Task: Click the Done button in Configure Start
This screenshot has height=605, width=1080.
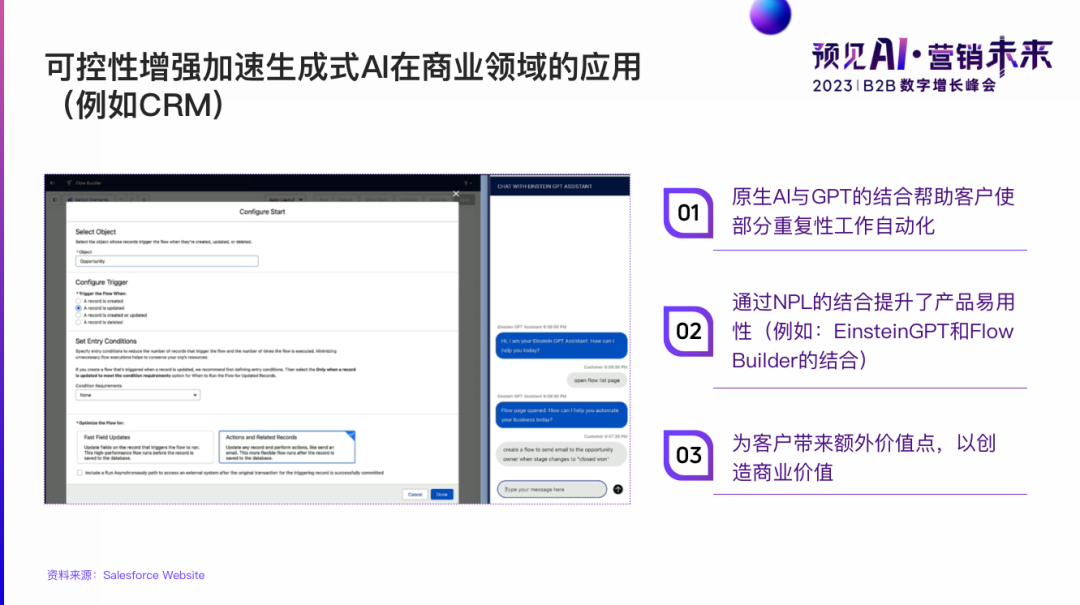Action: coord(442,494)
